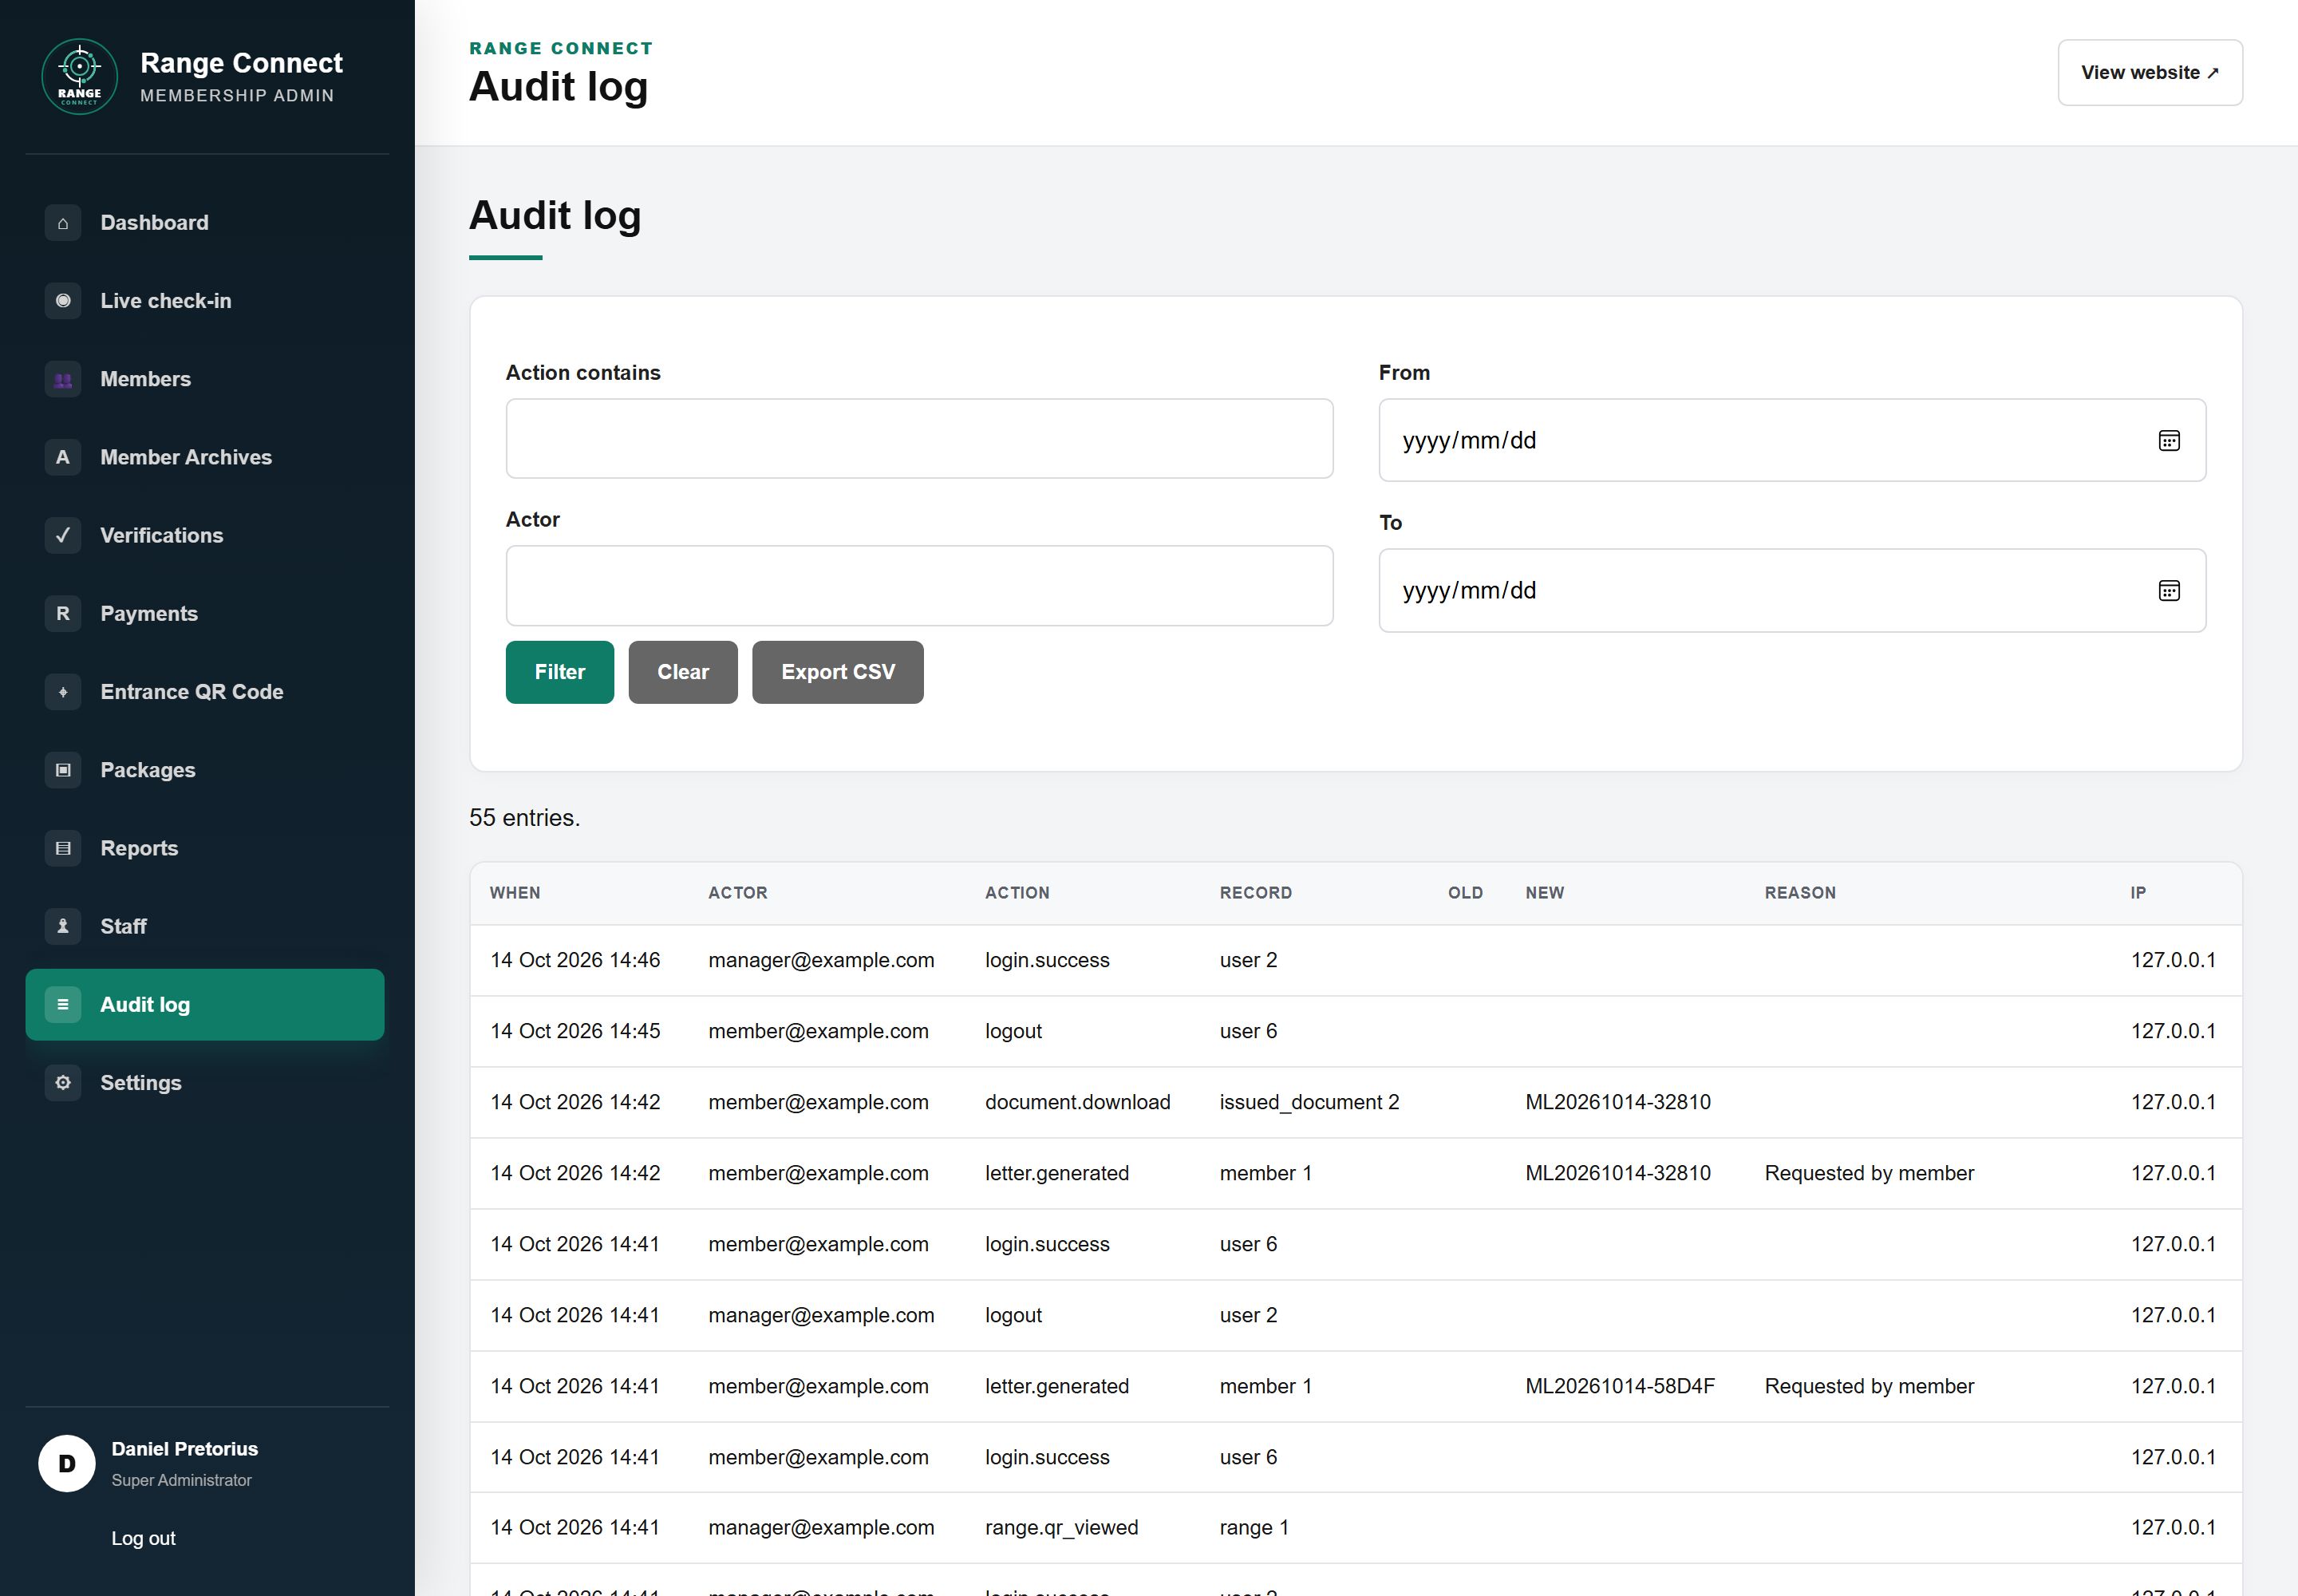Apply the Filter button

pos(559,672)
